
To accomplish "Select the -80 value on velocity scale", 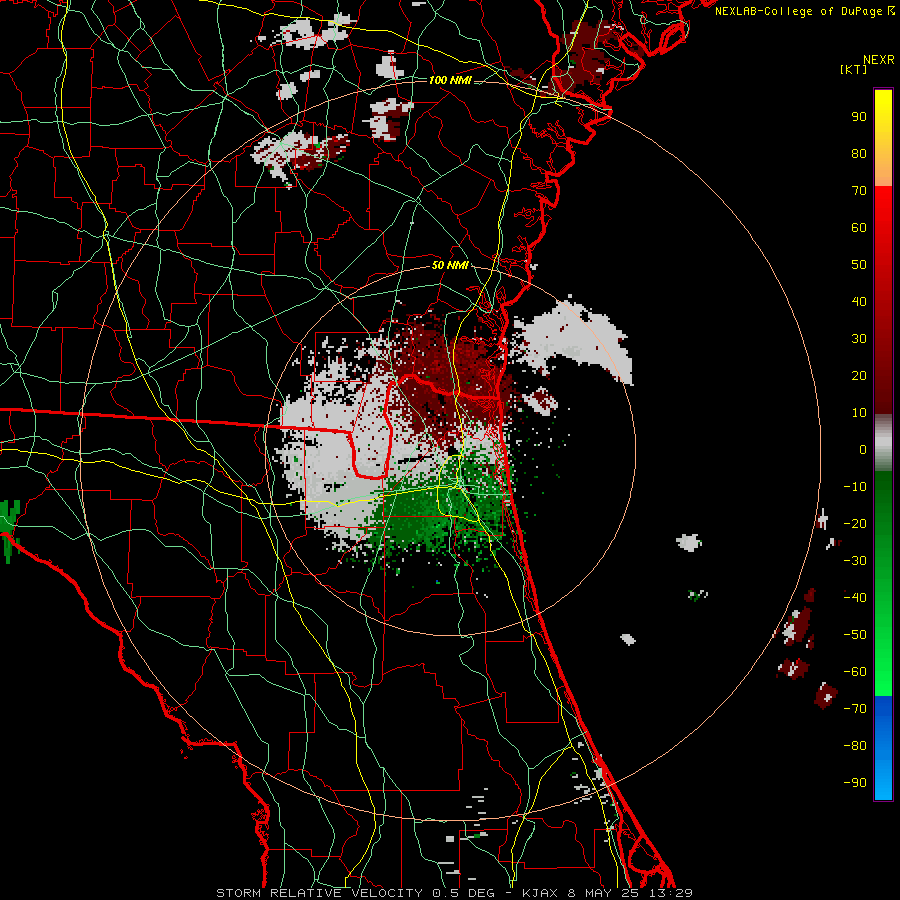I will (855, 746).
